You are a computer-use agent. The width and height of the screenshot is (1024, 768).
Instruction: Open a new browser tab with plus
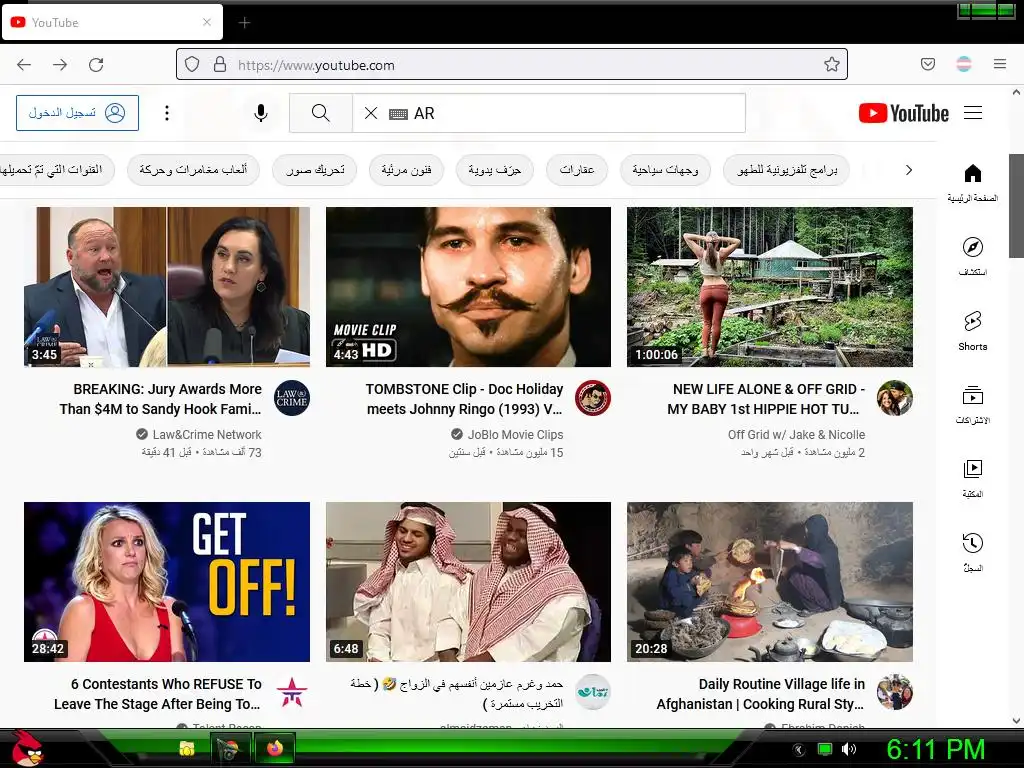tap(244, 23)
